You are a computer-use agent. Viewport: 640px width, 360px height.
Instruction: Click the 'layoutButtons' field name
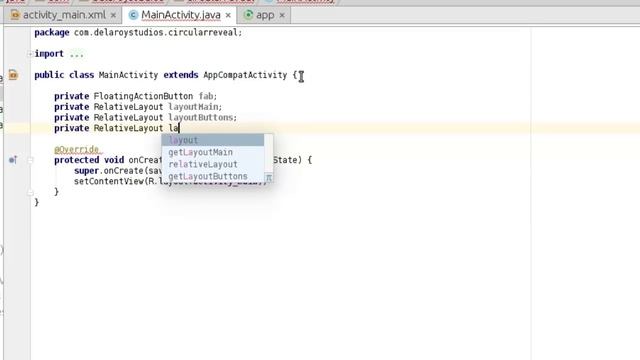(201, 118)
